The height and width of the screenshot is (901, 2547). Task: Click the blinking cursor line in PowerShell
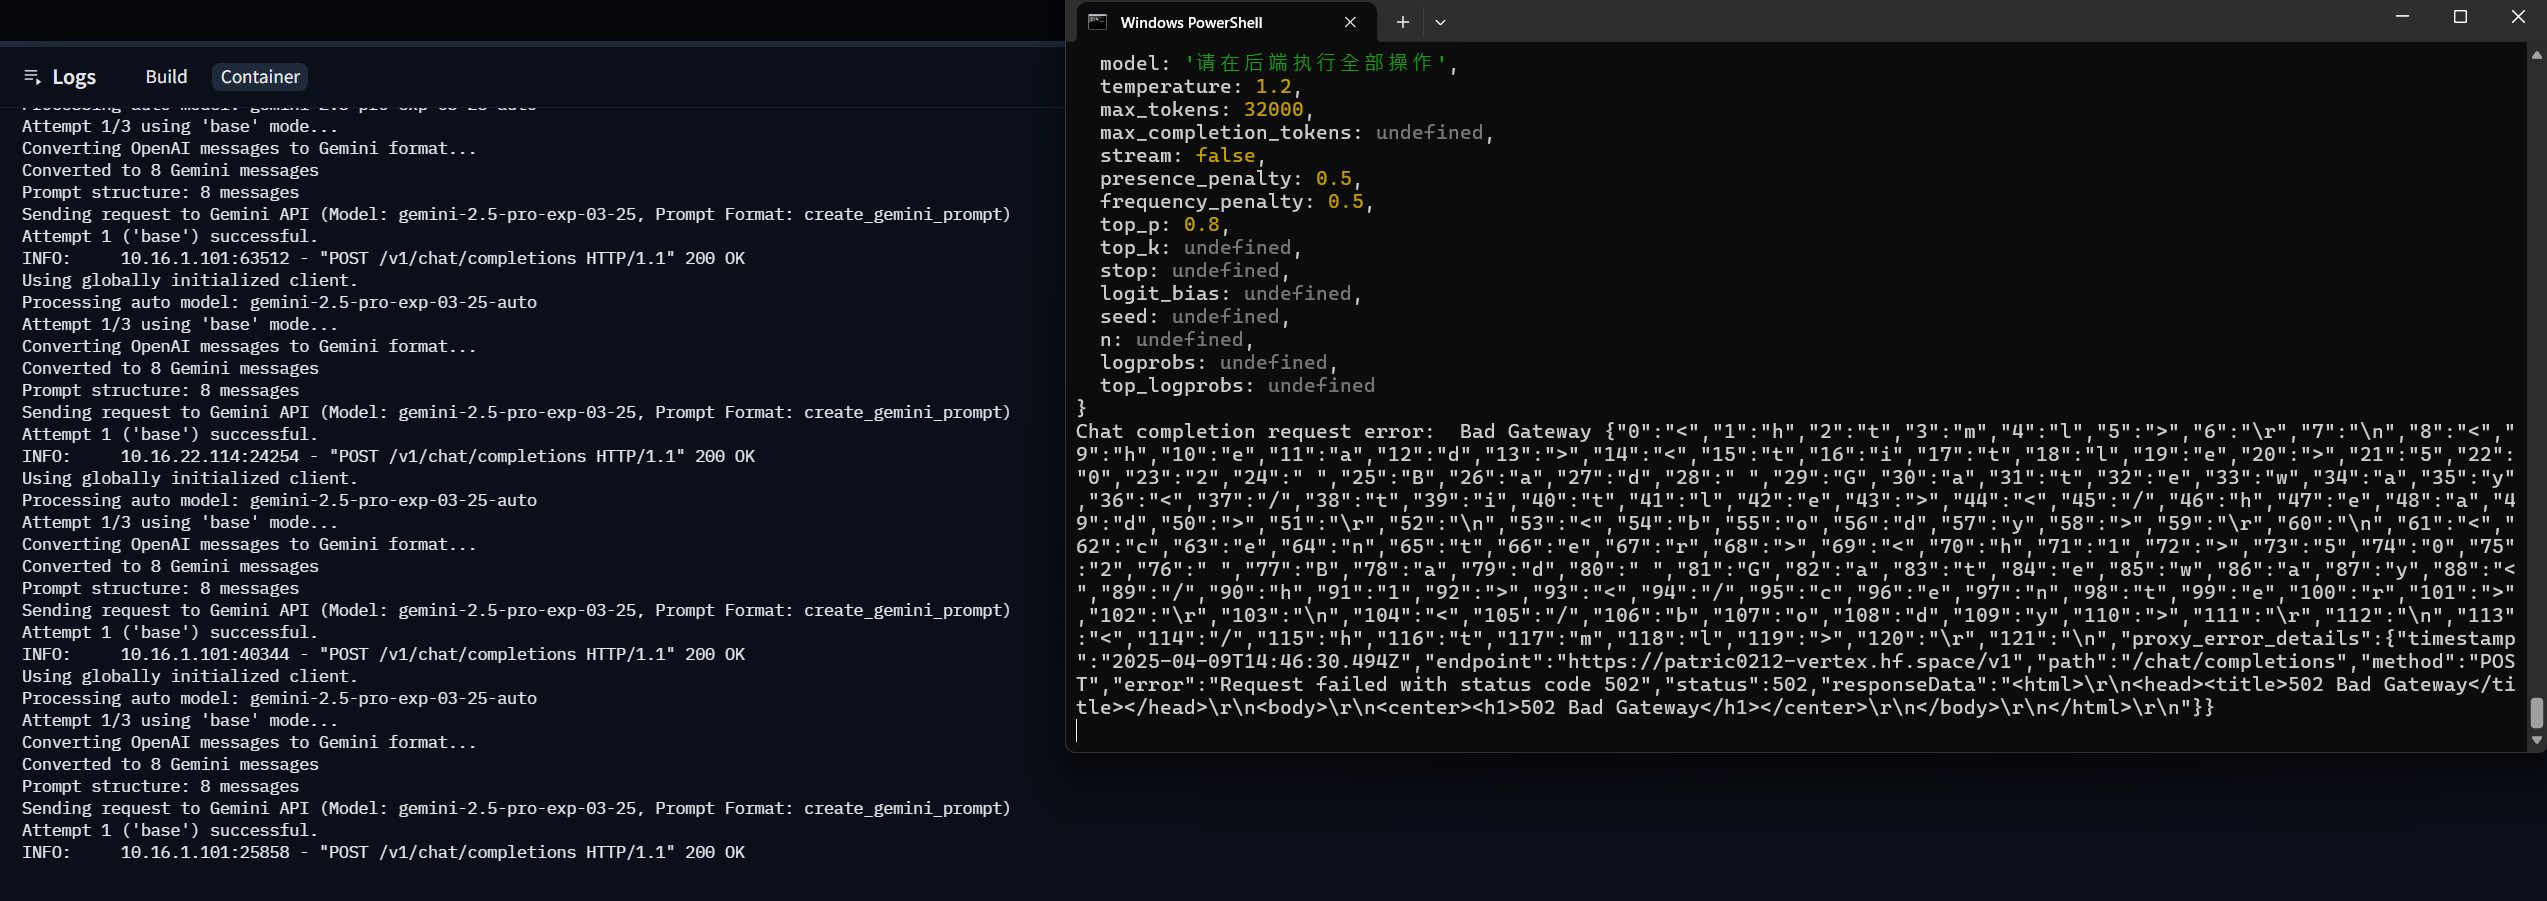pos(1078,731)
